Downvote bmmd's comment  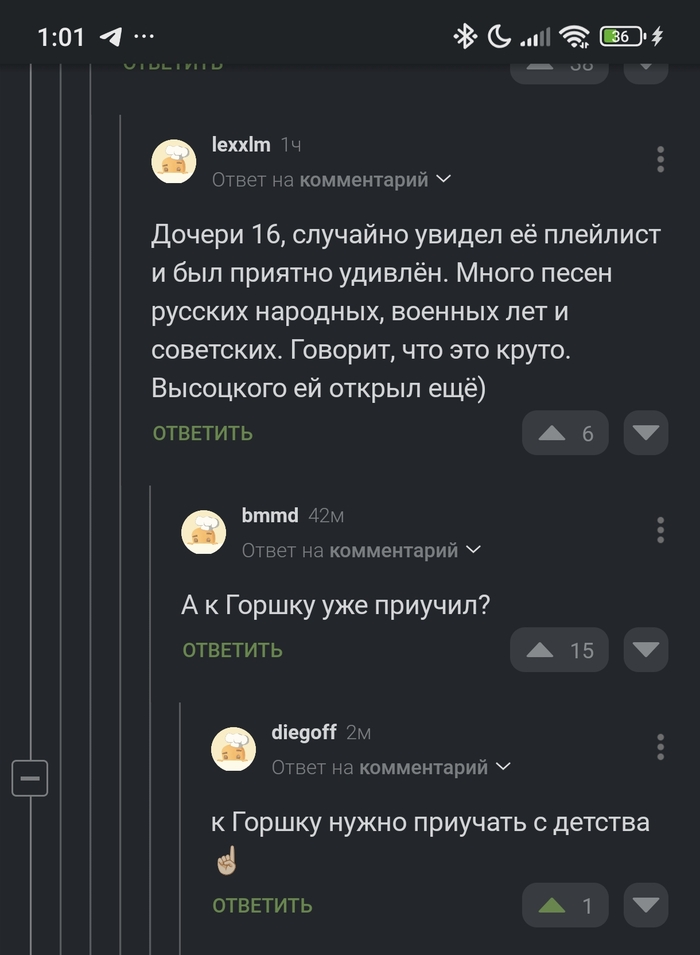pos(645,649)
